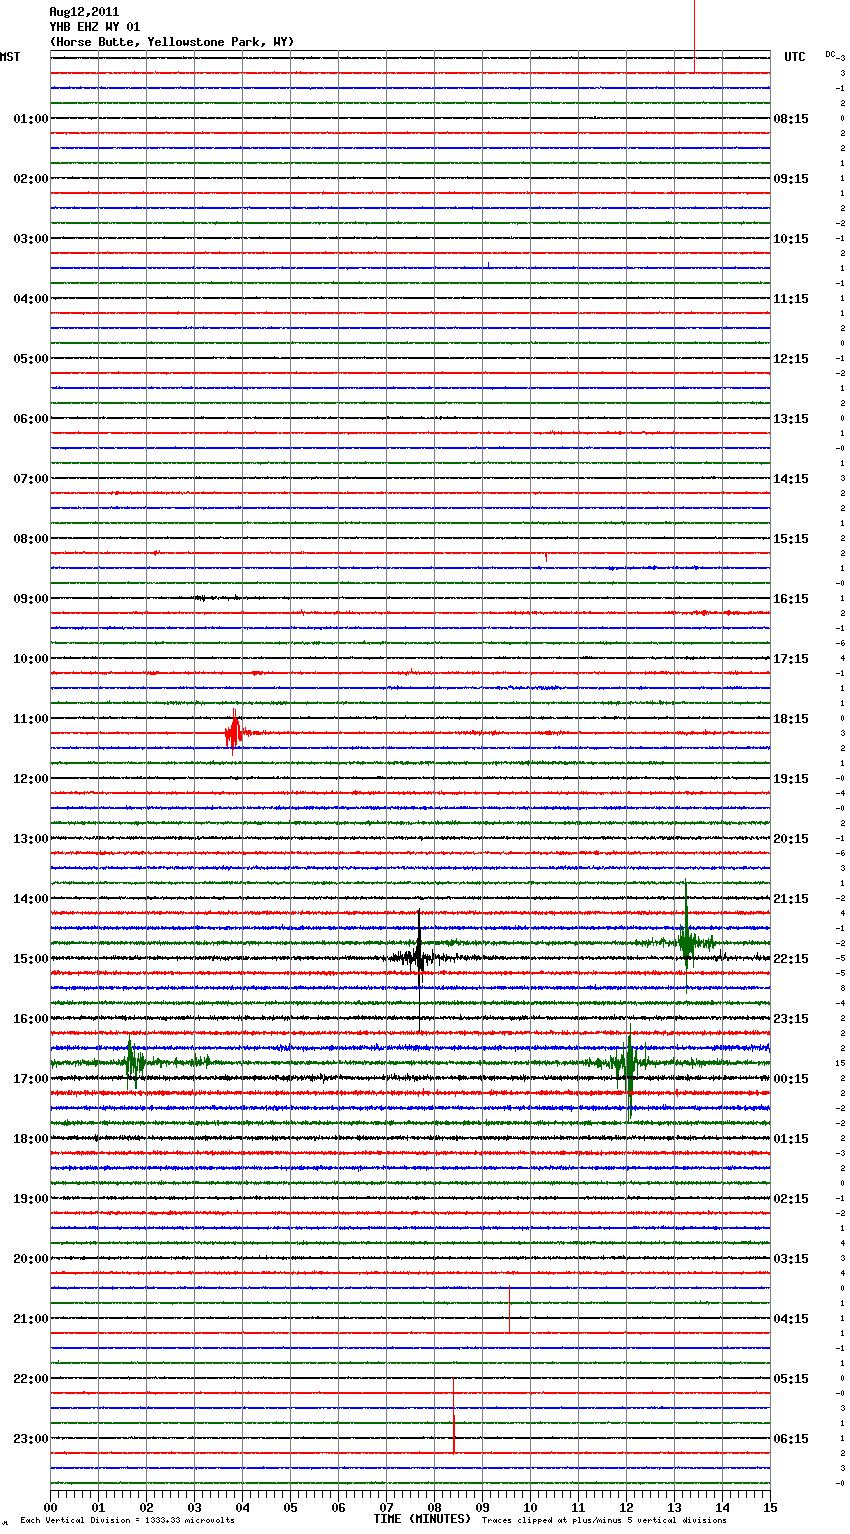Click the UTC column header
This screenshot has height=1534, width=850.
pos(794,57)
